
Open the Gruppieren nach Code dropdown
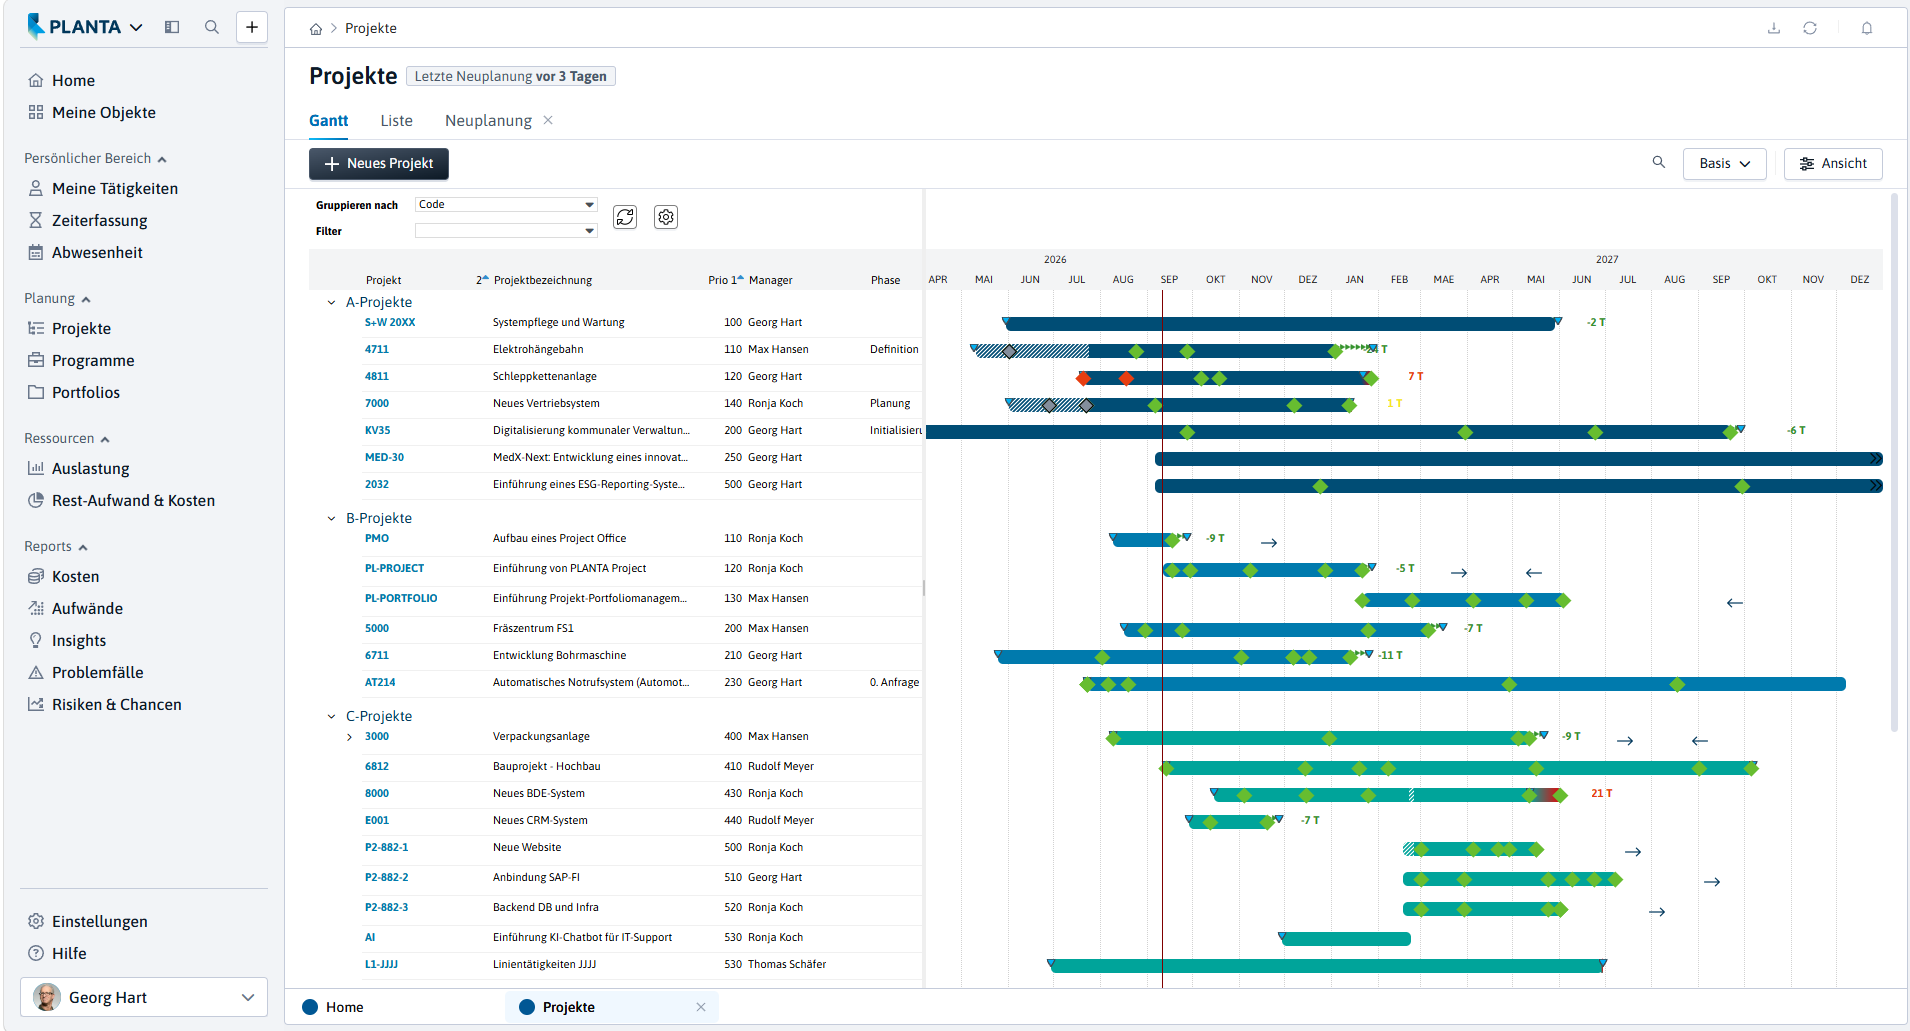coord(506,204)
